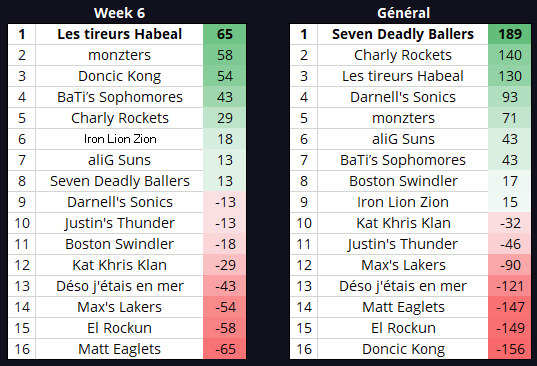
Task: Select Boston Swindler in Général table
Action: click(403, 181)
